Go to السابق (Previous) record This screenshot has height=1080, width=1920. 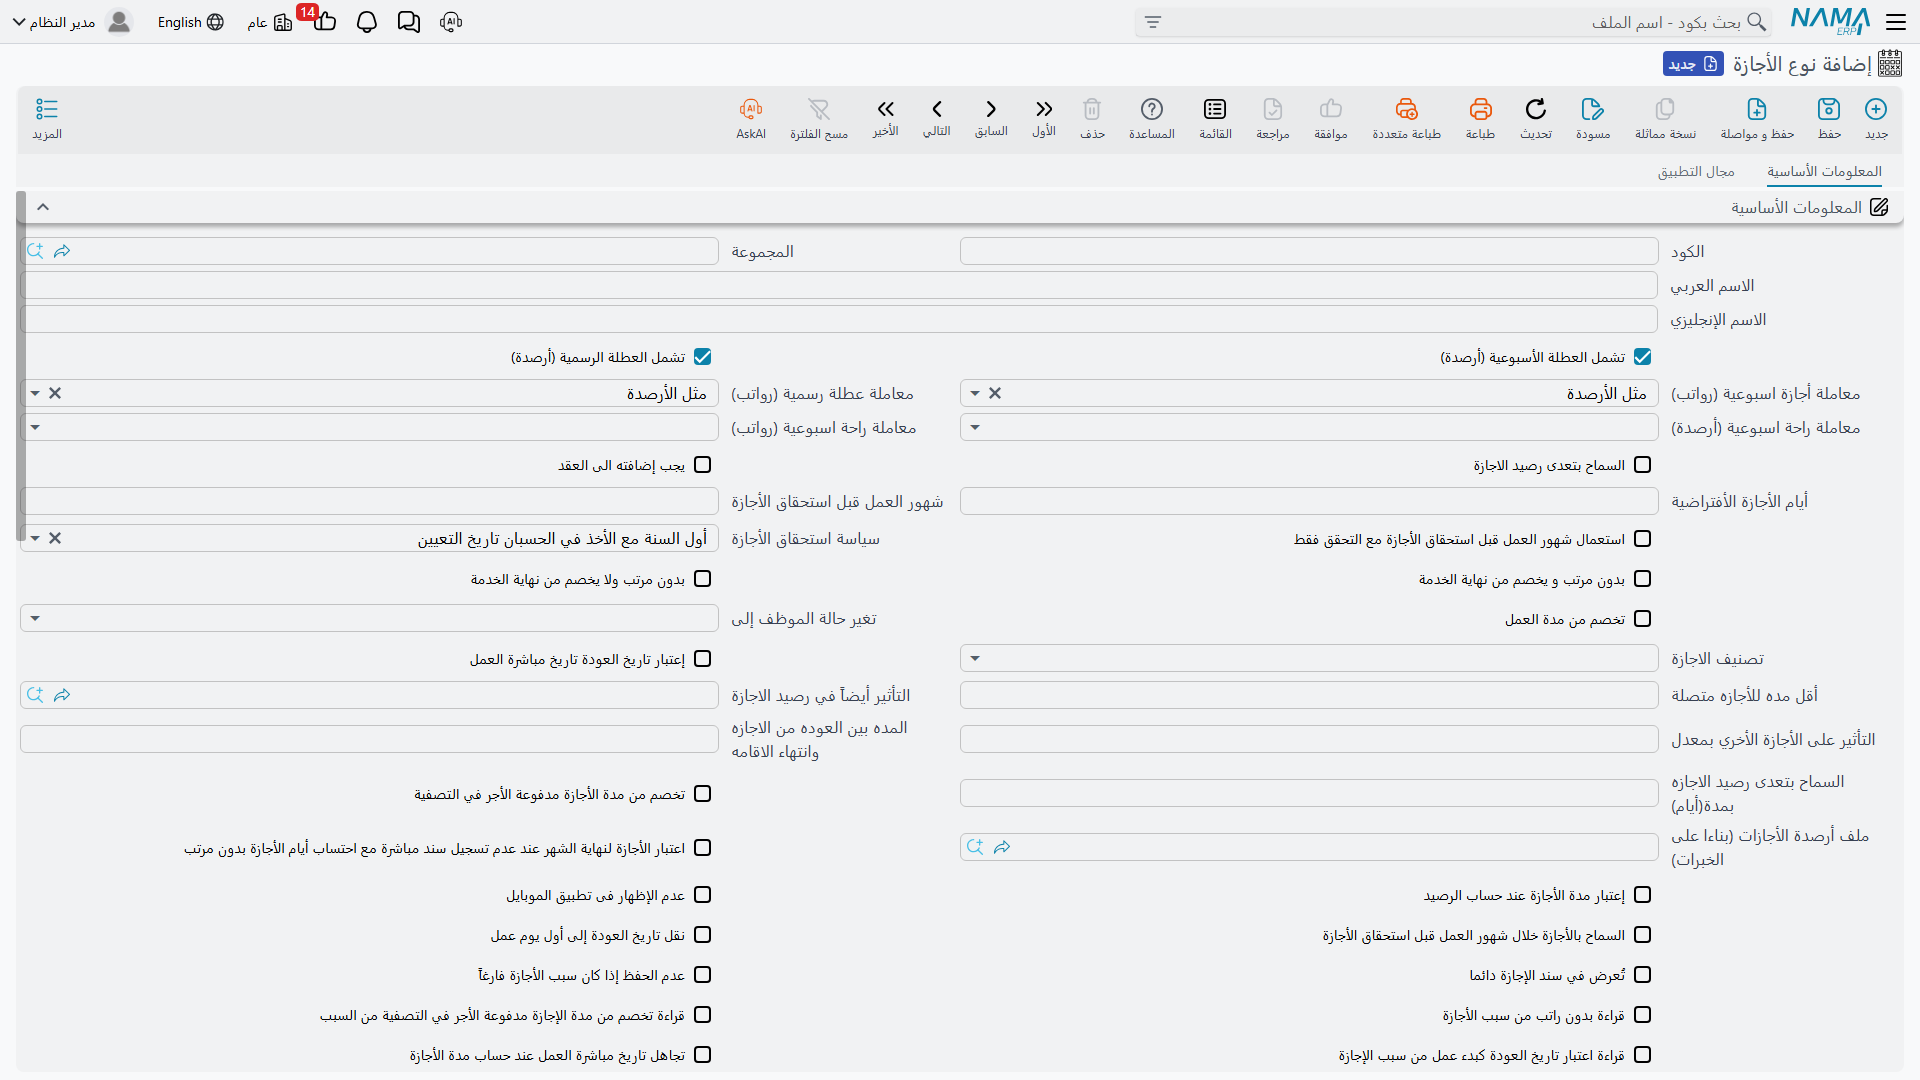pos(991,109)
